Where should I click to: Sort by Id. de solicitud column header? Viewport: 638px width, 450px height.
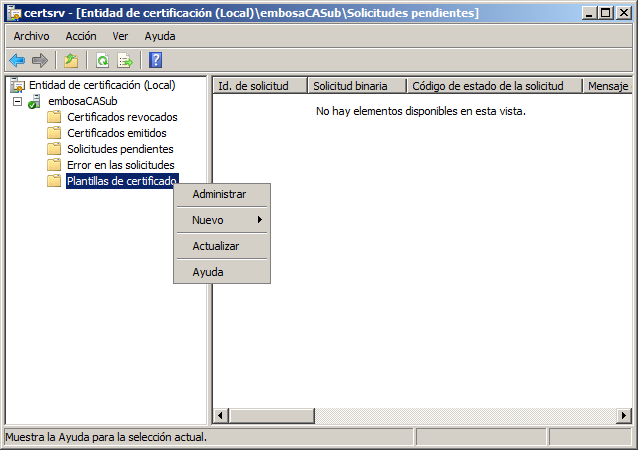click(259, 86)
